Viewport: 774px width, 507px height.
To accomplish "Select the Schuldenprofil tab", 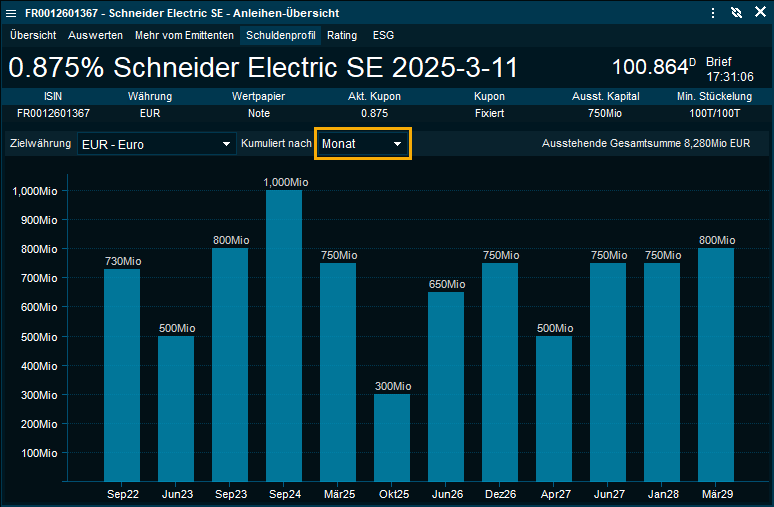I will click(x=281, y=35).
